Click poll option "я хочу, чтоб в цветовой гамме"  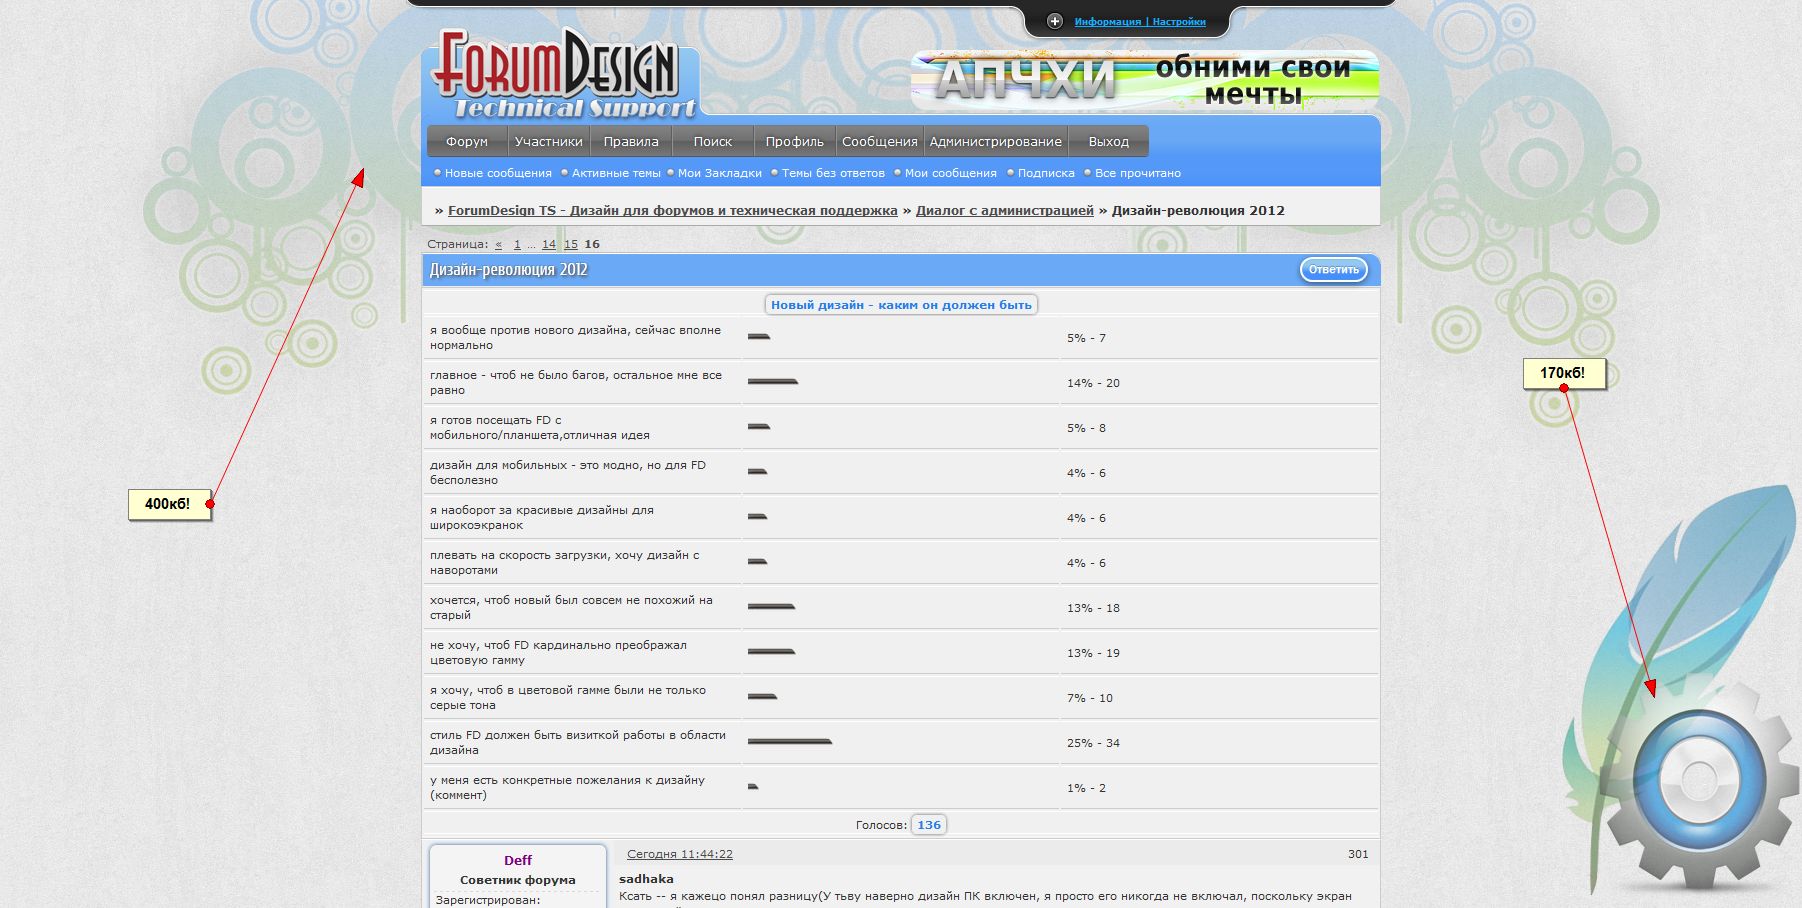pyautogui.click(x=568, y=698)
